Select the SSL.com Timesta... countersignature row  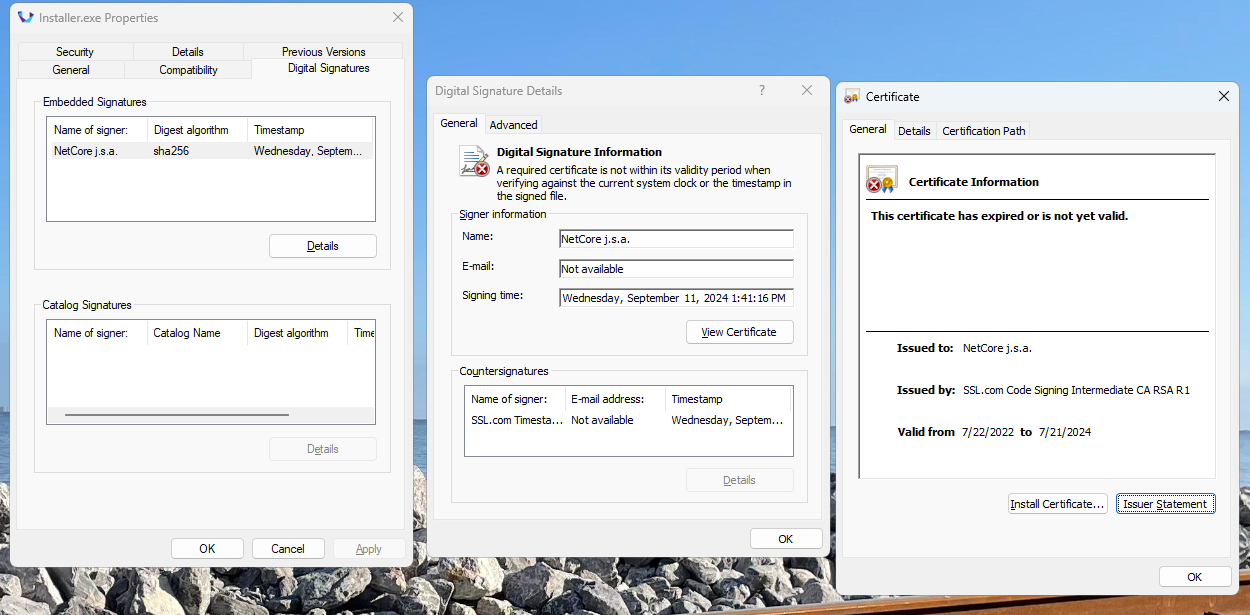(x=628, y=420)
